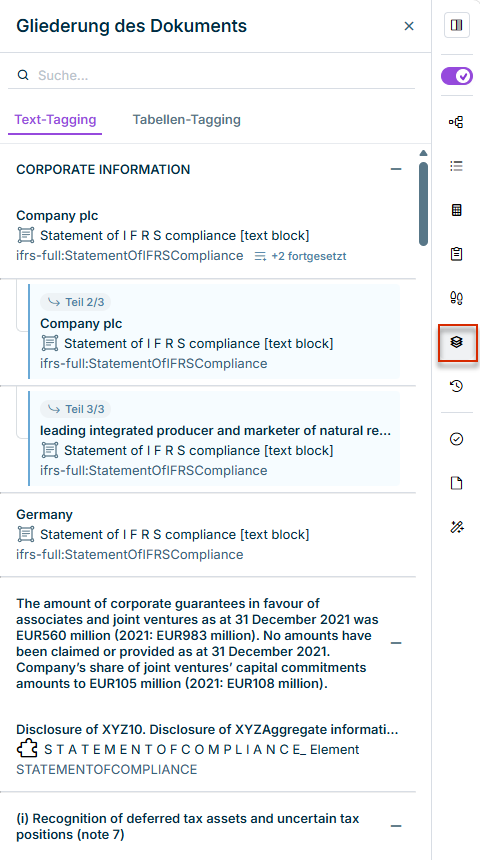The width and height of the screenshot is (480, 860).
Task: Click the checkmark circle validation icon
Action: [456, 439]
